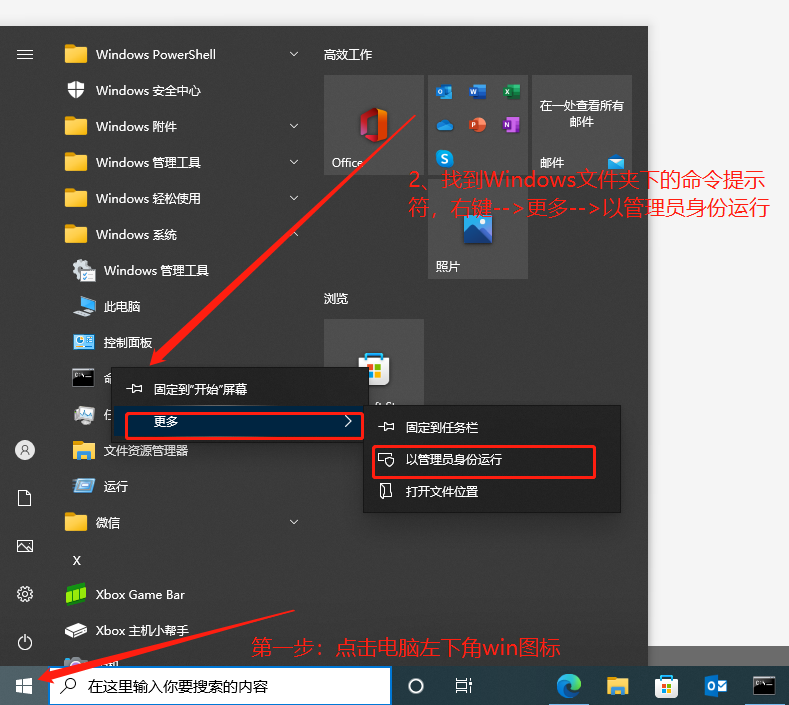Open File Explorer from taskbar
The width and height of the screenshot is (789, 705).
617,686
